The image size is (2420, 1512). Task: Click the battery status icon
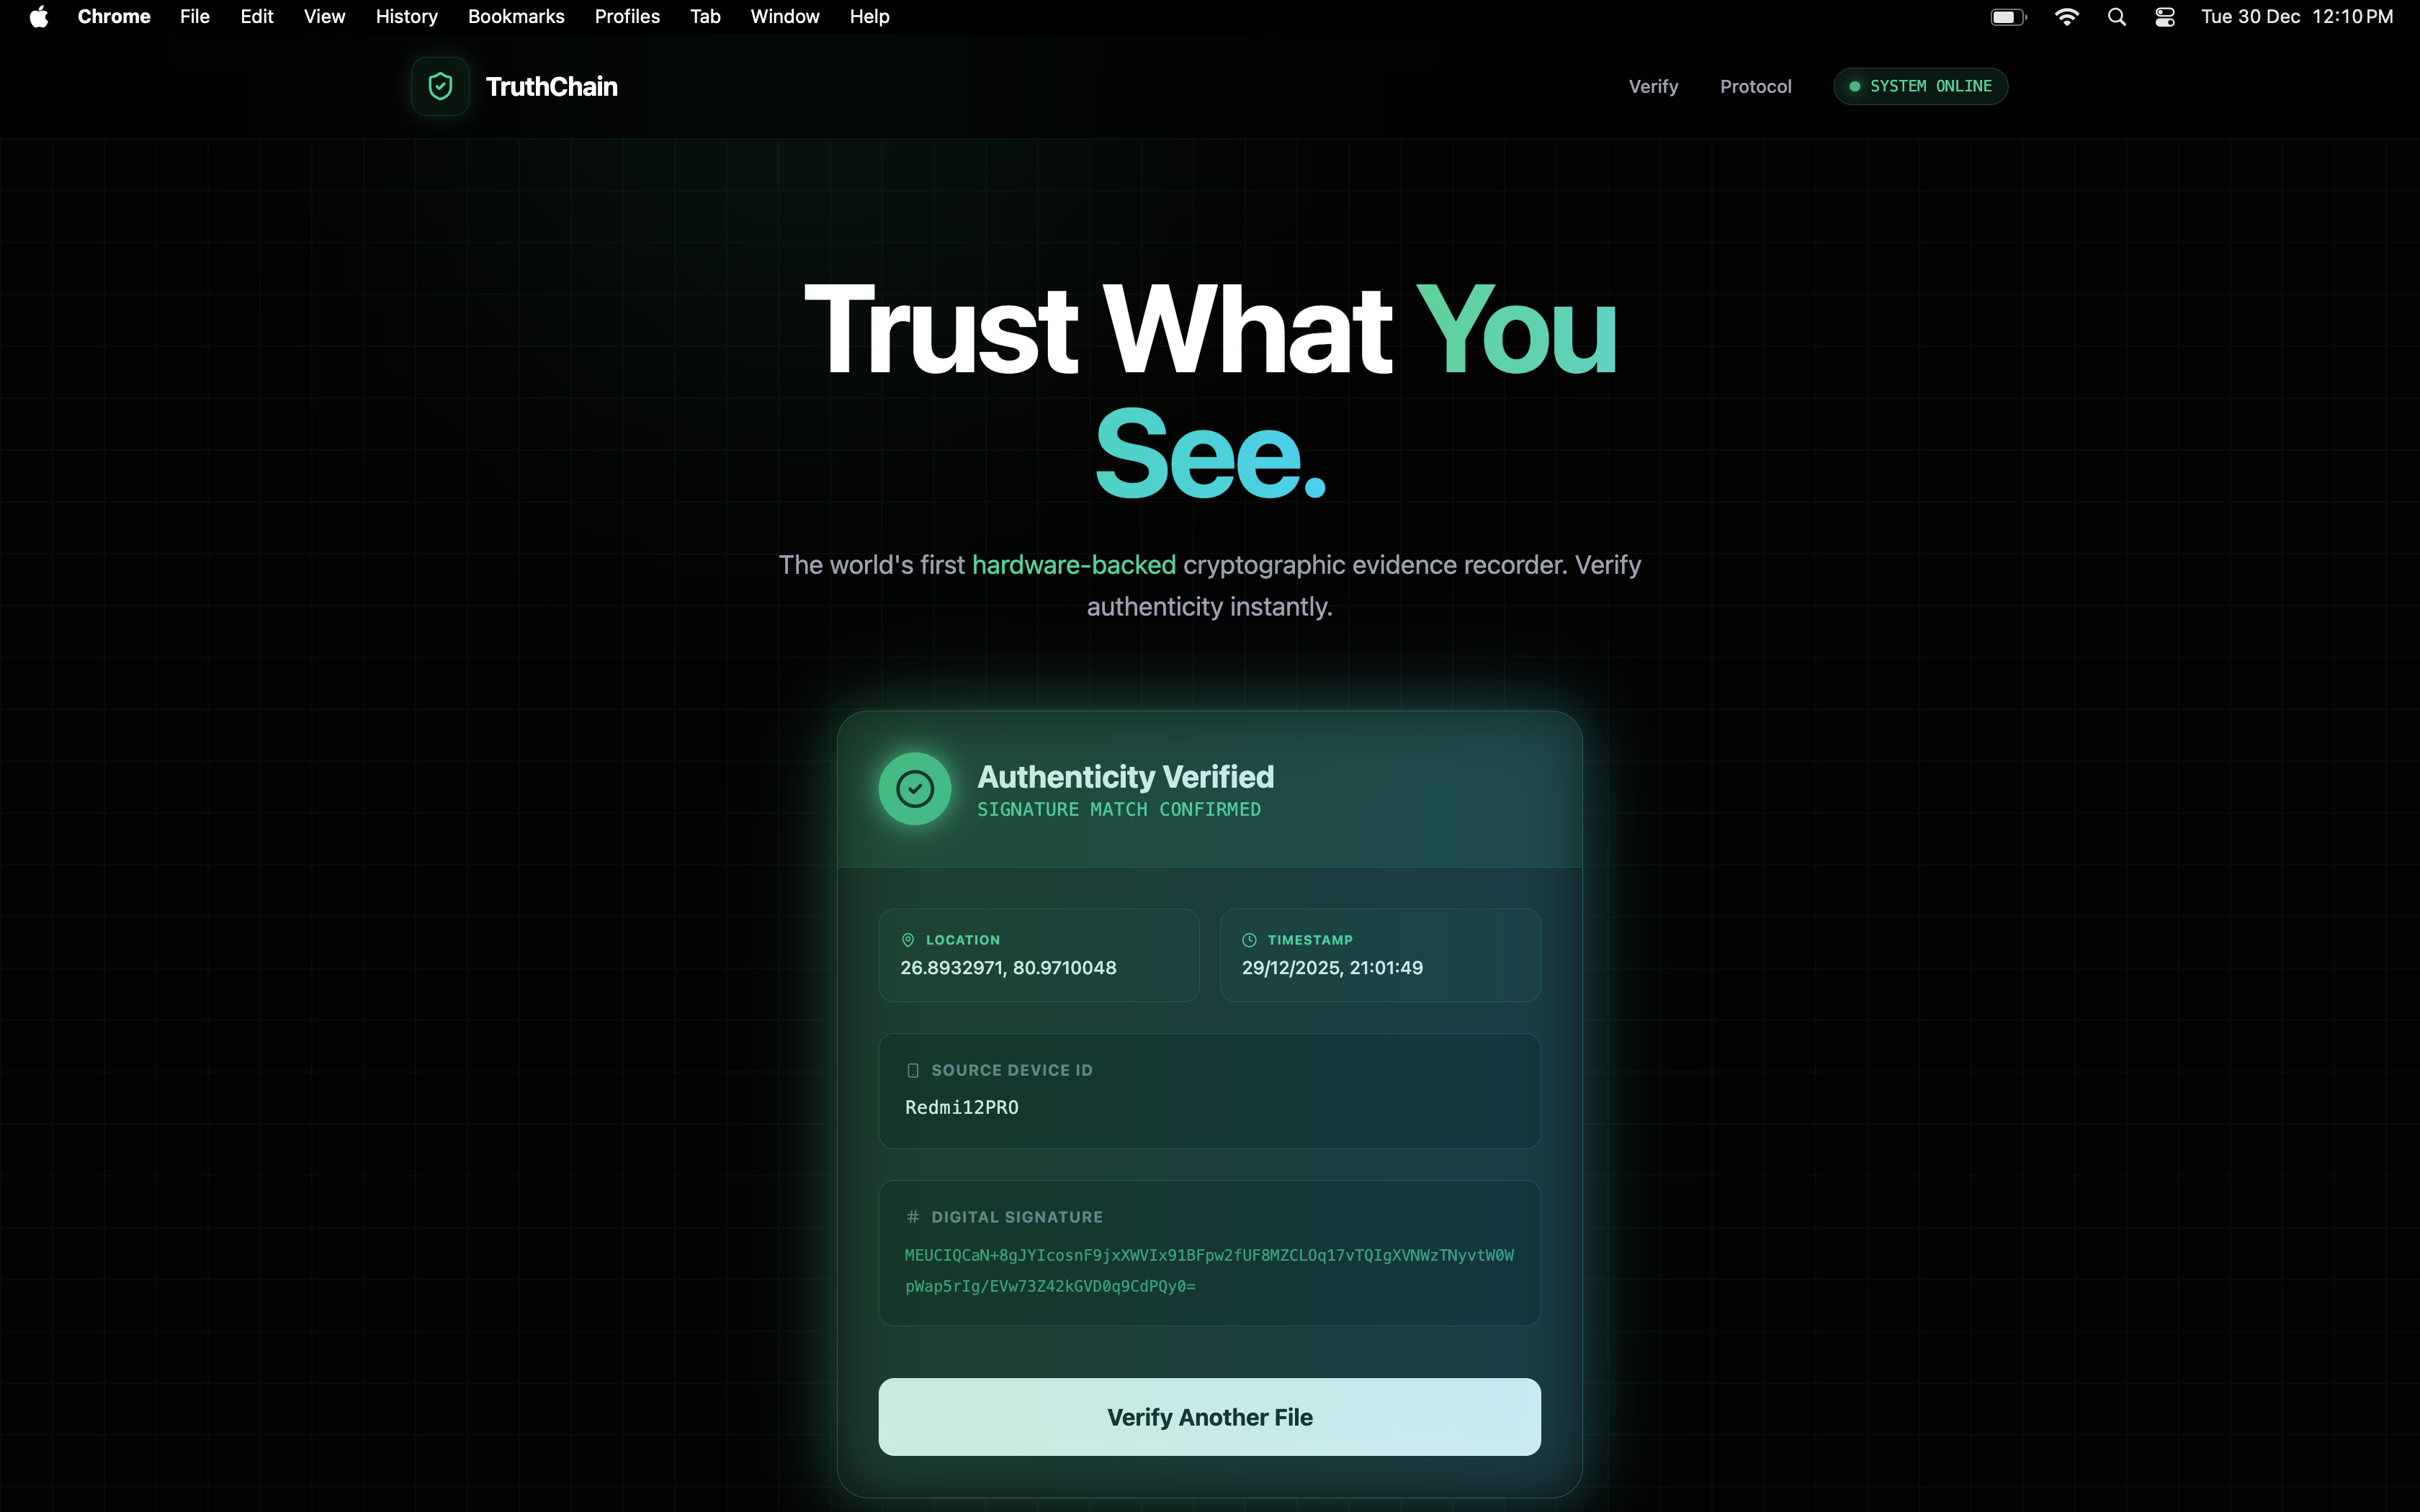[x=2008, y=17]
